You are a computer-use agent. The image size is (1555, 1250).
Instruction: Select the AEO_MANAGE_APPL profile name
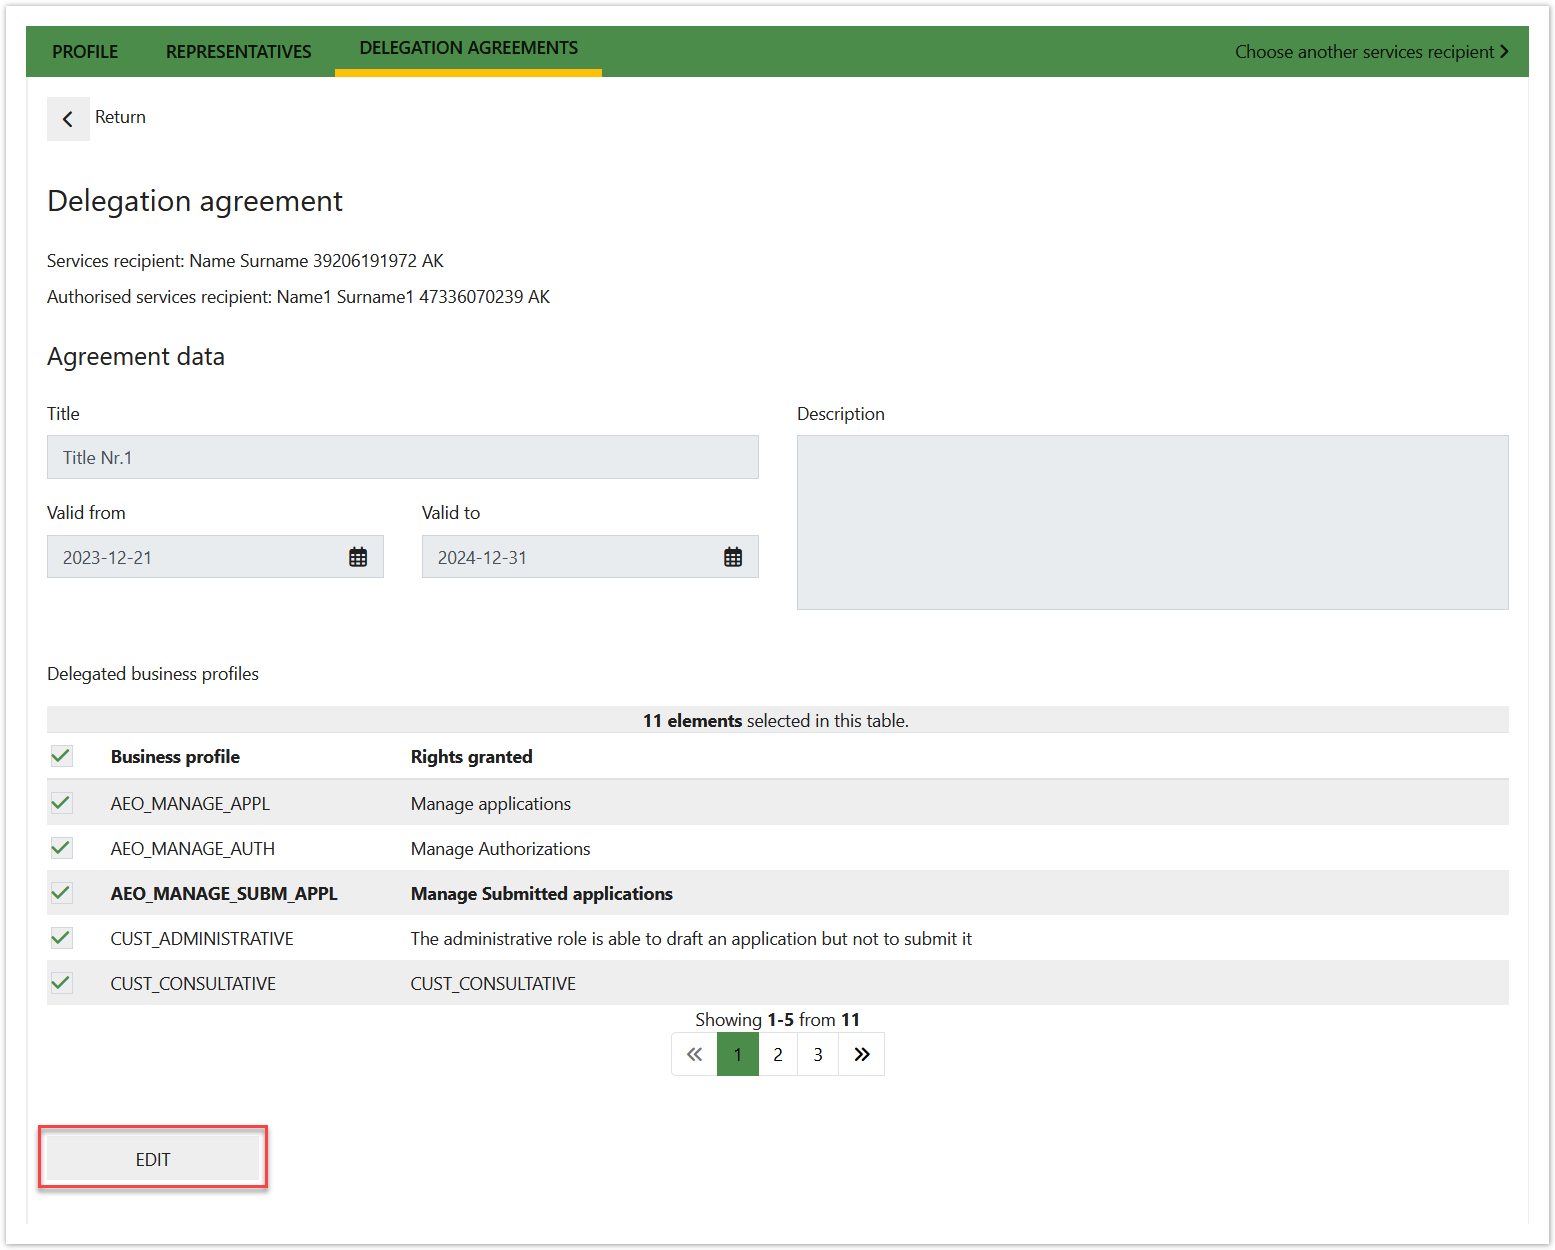190,804
